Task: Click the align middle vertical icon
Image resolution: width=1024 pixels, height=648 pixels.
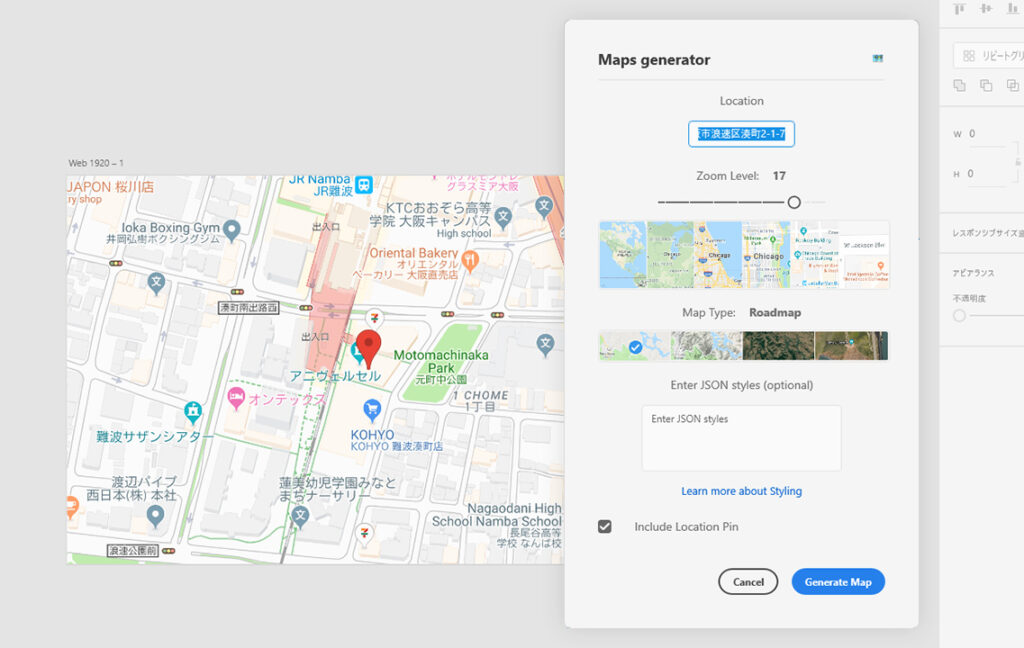Action: [985, 8]
